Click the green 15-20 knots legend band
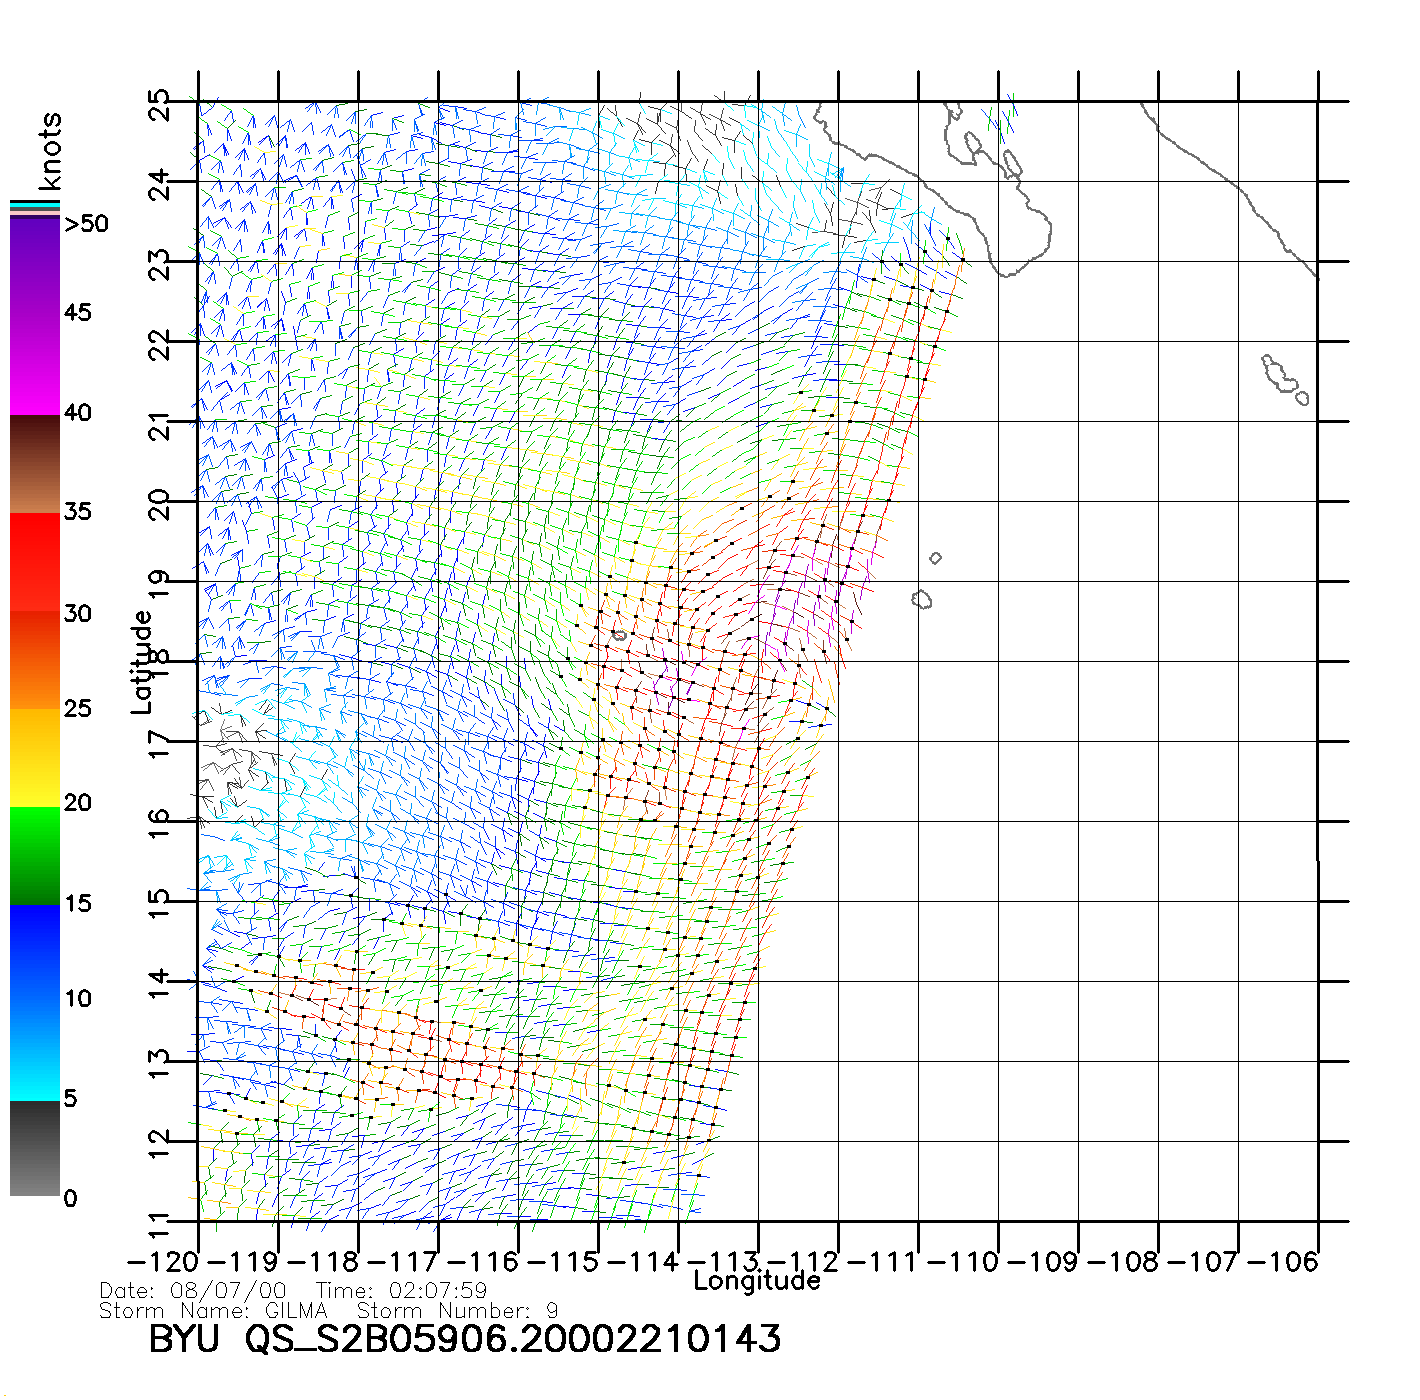Image resolution: width=1420 pixels, height=1400 pixels. click(35, 855)
